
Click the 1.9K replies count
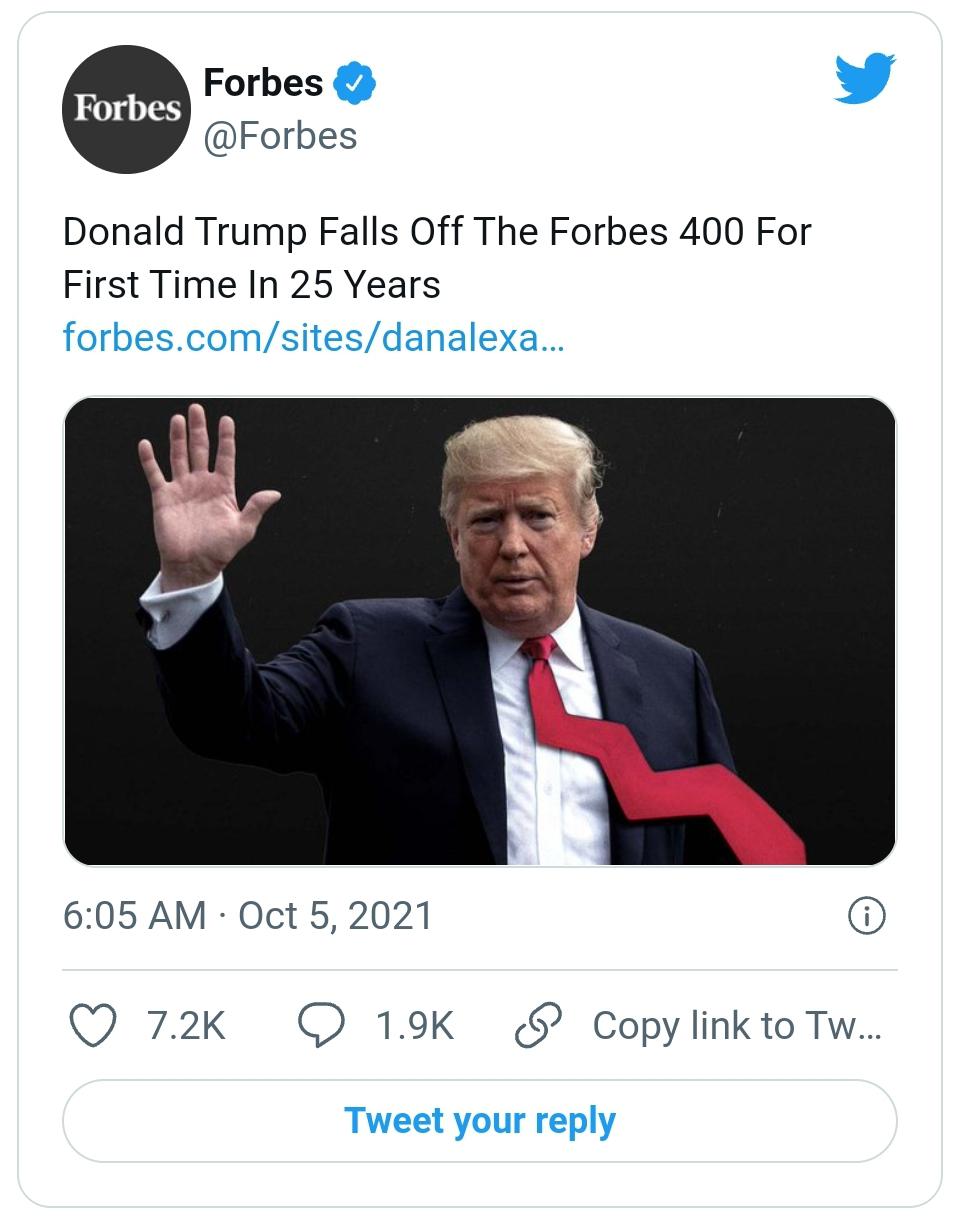tap(414, 1026)
